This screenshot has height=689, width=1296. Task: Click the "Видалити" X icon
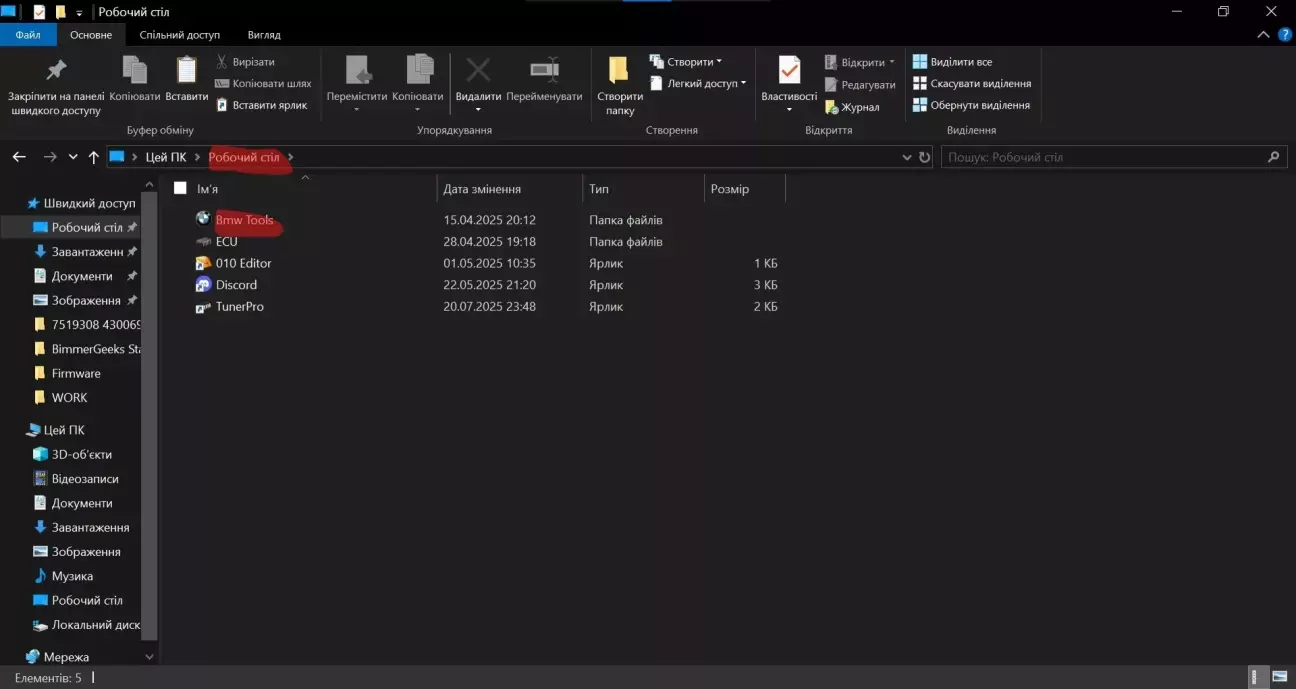click(x=478, y=70)
